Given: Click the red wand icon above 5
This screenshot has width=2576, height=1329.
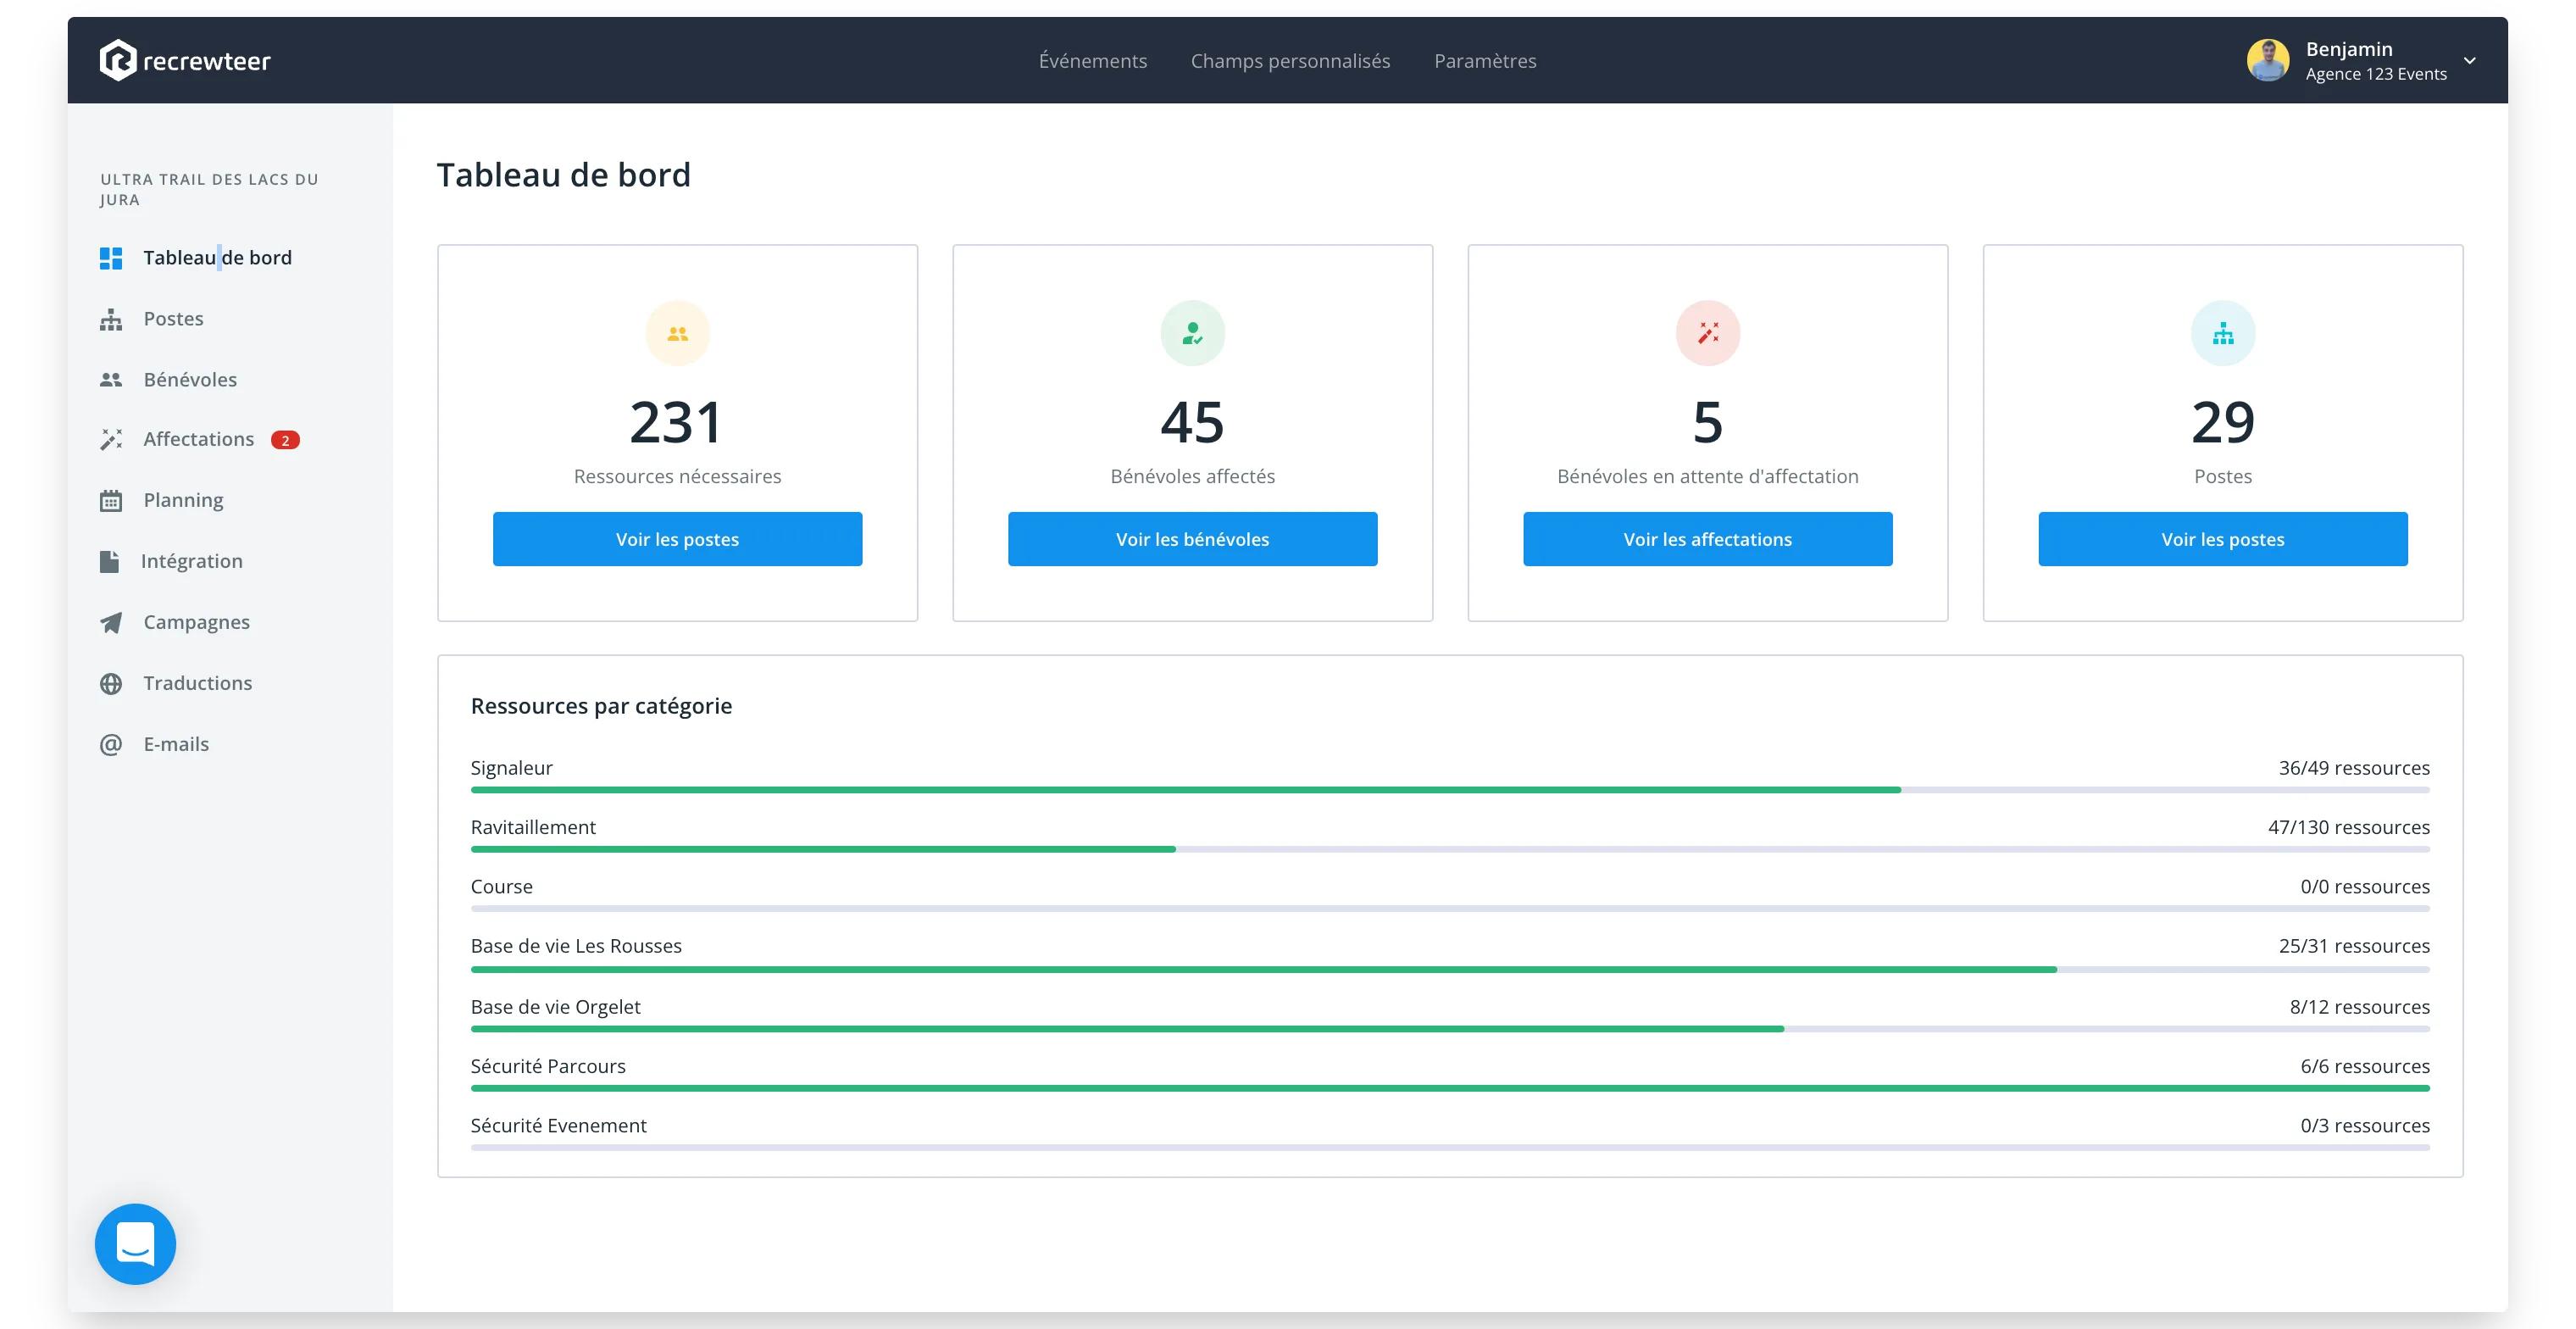Looking at the screenshot, I should pos(1708,333).
